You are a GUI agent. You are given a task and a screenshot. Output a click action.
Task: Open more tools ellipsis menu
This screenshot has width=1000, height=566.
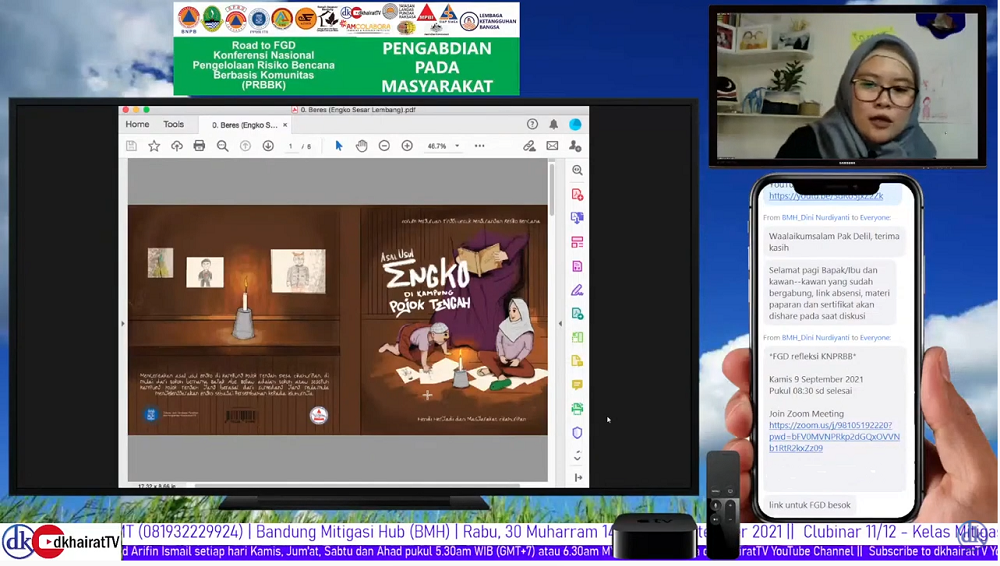[x=480, y=146]
